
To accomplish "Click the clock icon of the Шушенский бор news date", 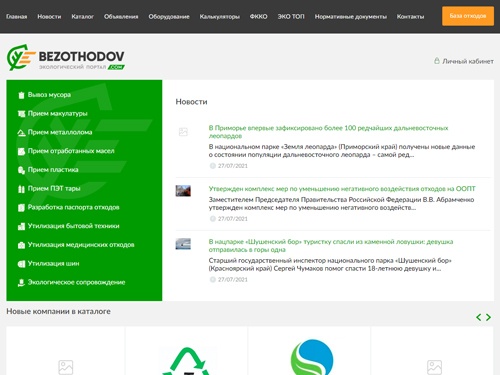I will [x=212, y=279].
